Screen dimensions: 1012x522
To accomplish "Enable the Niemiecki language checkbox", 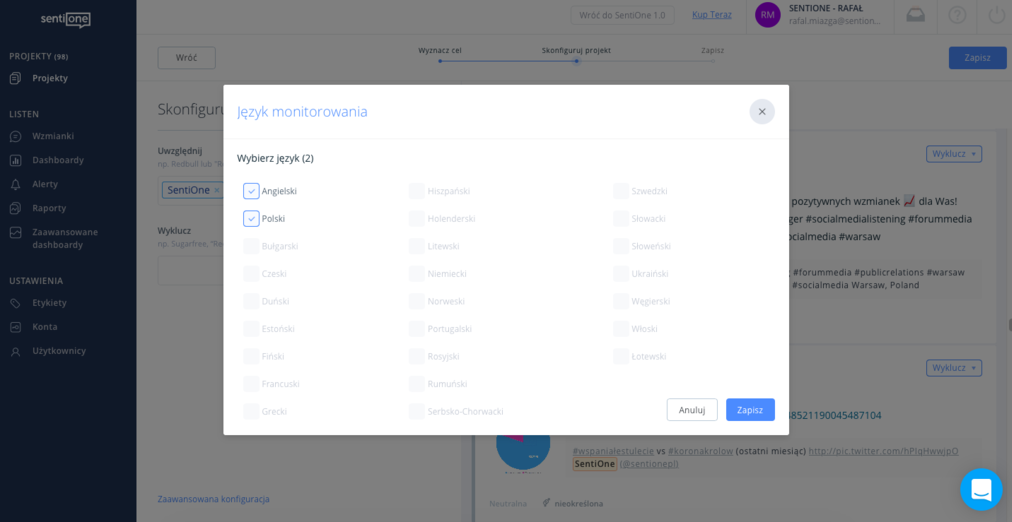I will 417,274.
